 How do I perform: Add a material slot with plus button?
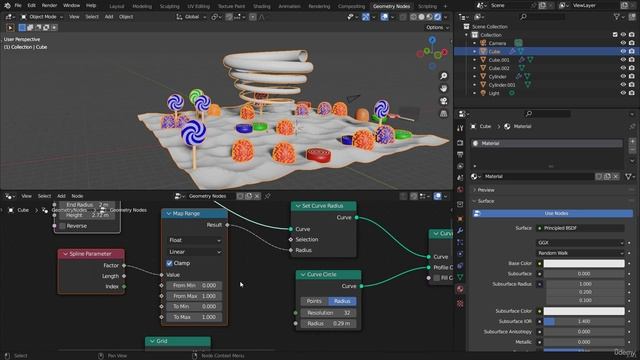(x=632, y=142)
